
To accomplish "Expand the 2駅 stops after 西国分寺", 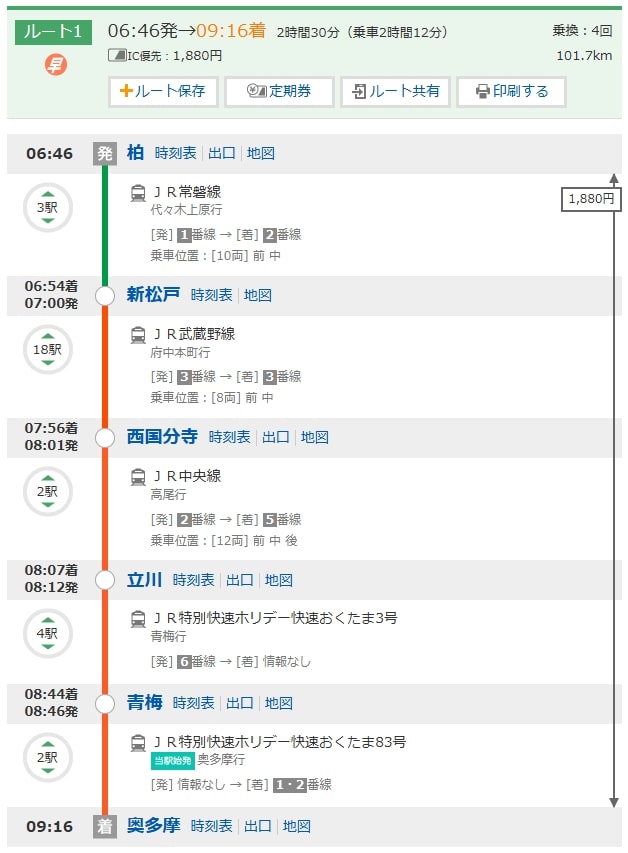I will coord(47,492).
